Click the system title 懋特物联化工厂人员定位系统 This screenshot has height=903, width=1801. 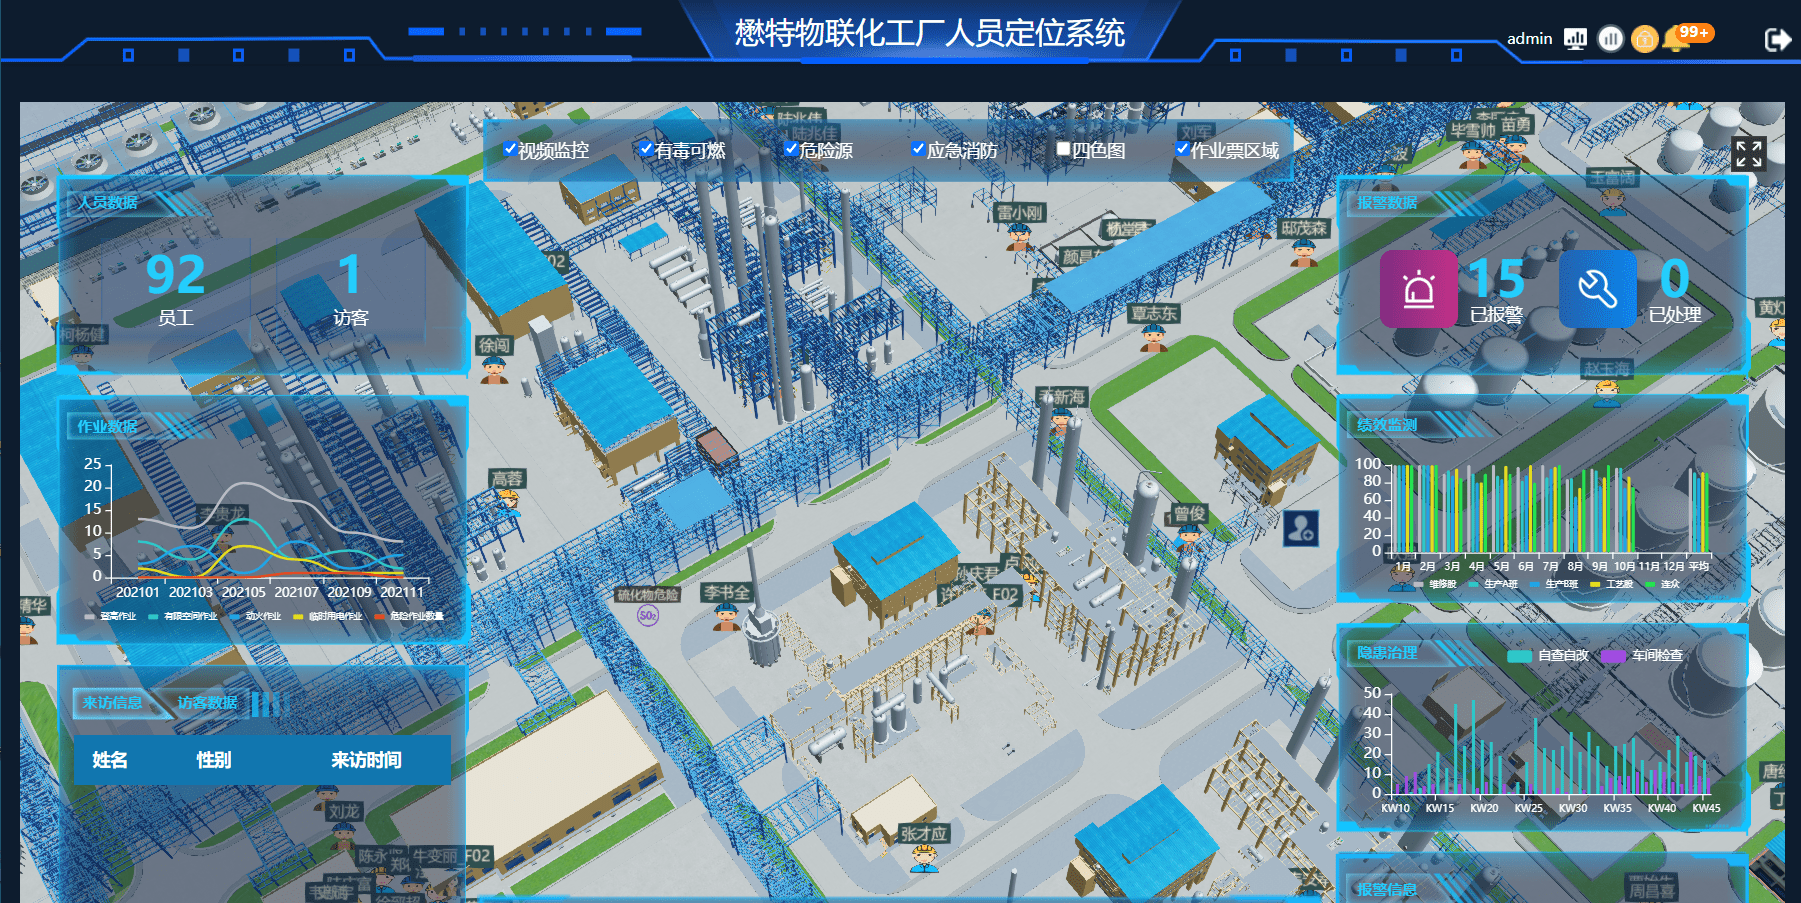pyautogui.click(x=930, y=33)
